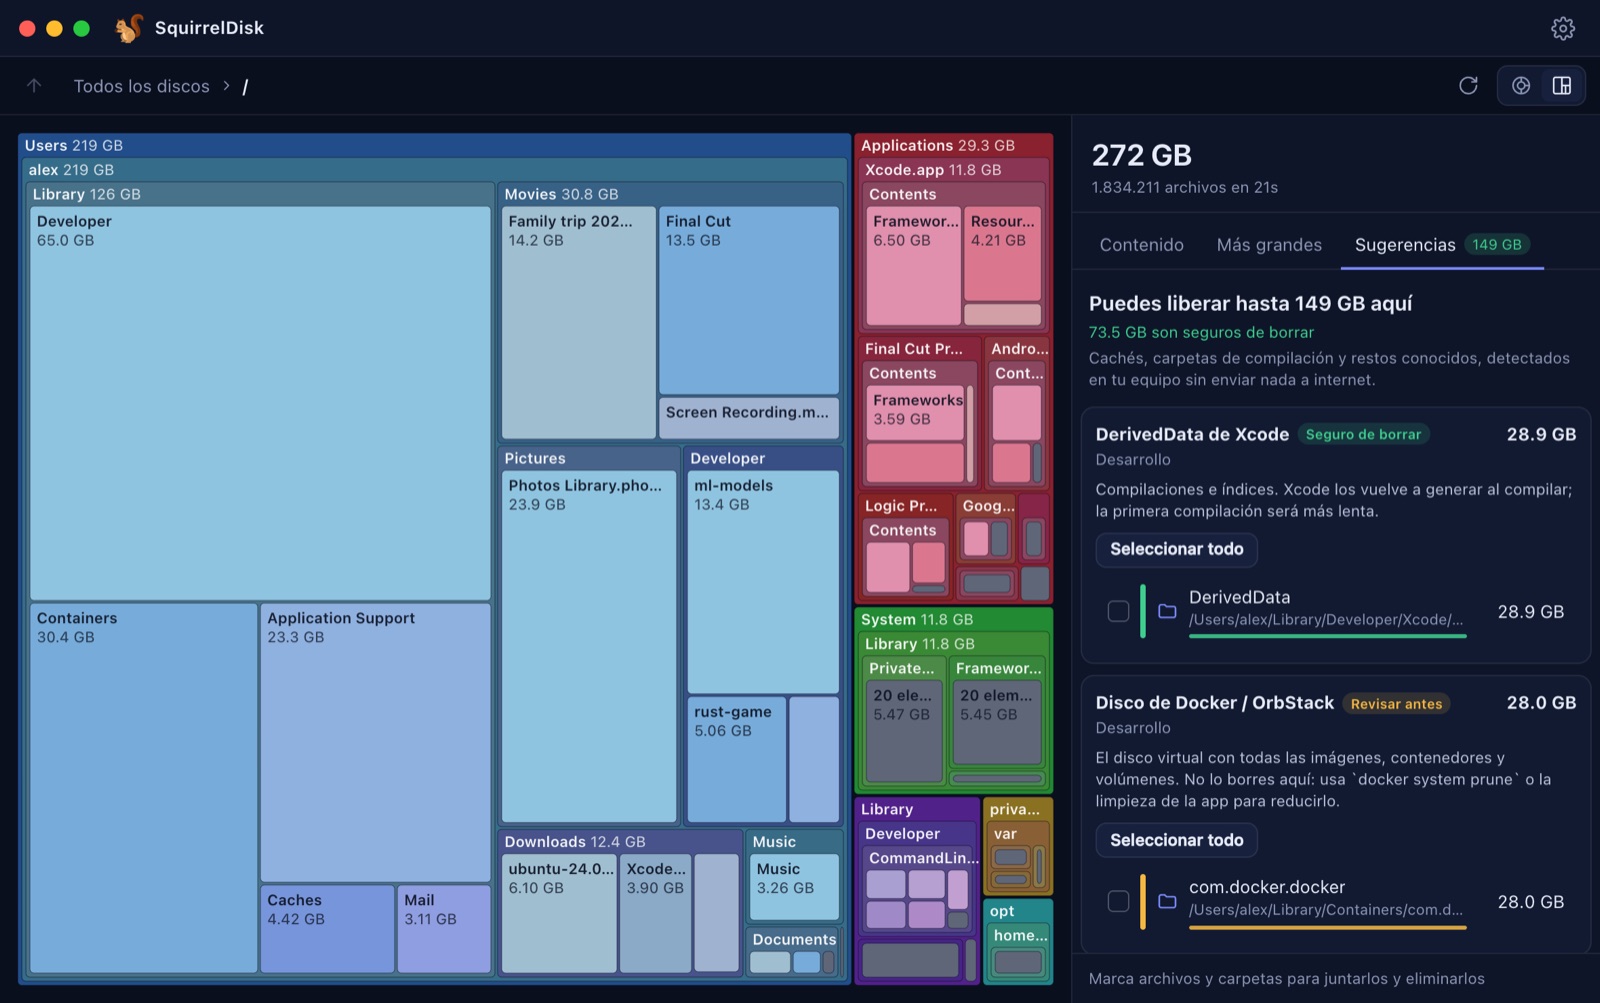Screen dimensions: 1600x1003
Task: Open the rust-game 5.06 GB tile
Action: pos(736,759)
